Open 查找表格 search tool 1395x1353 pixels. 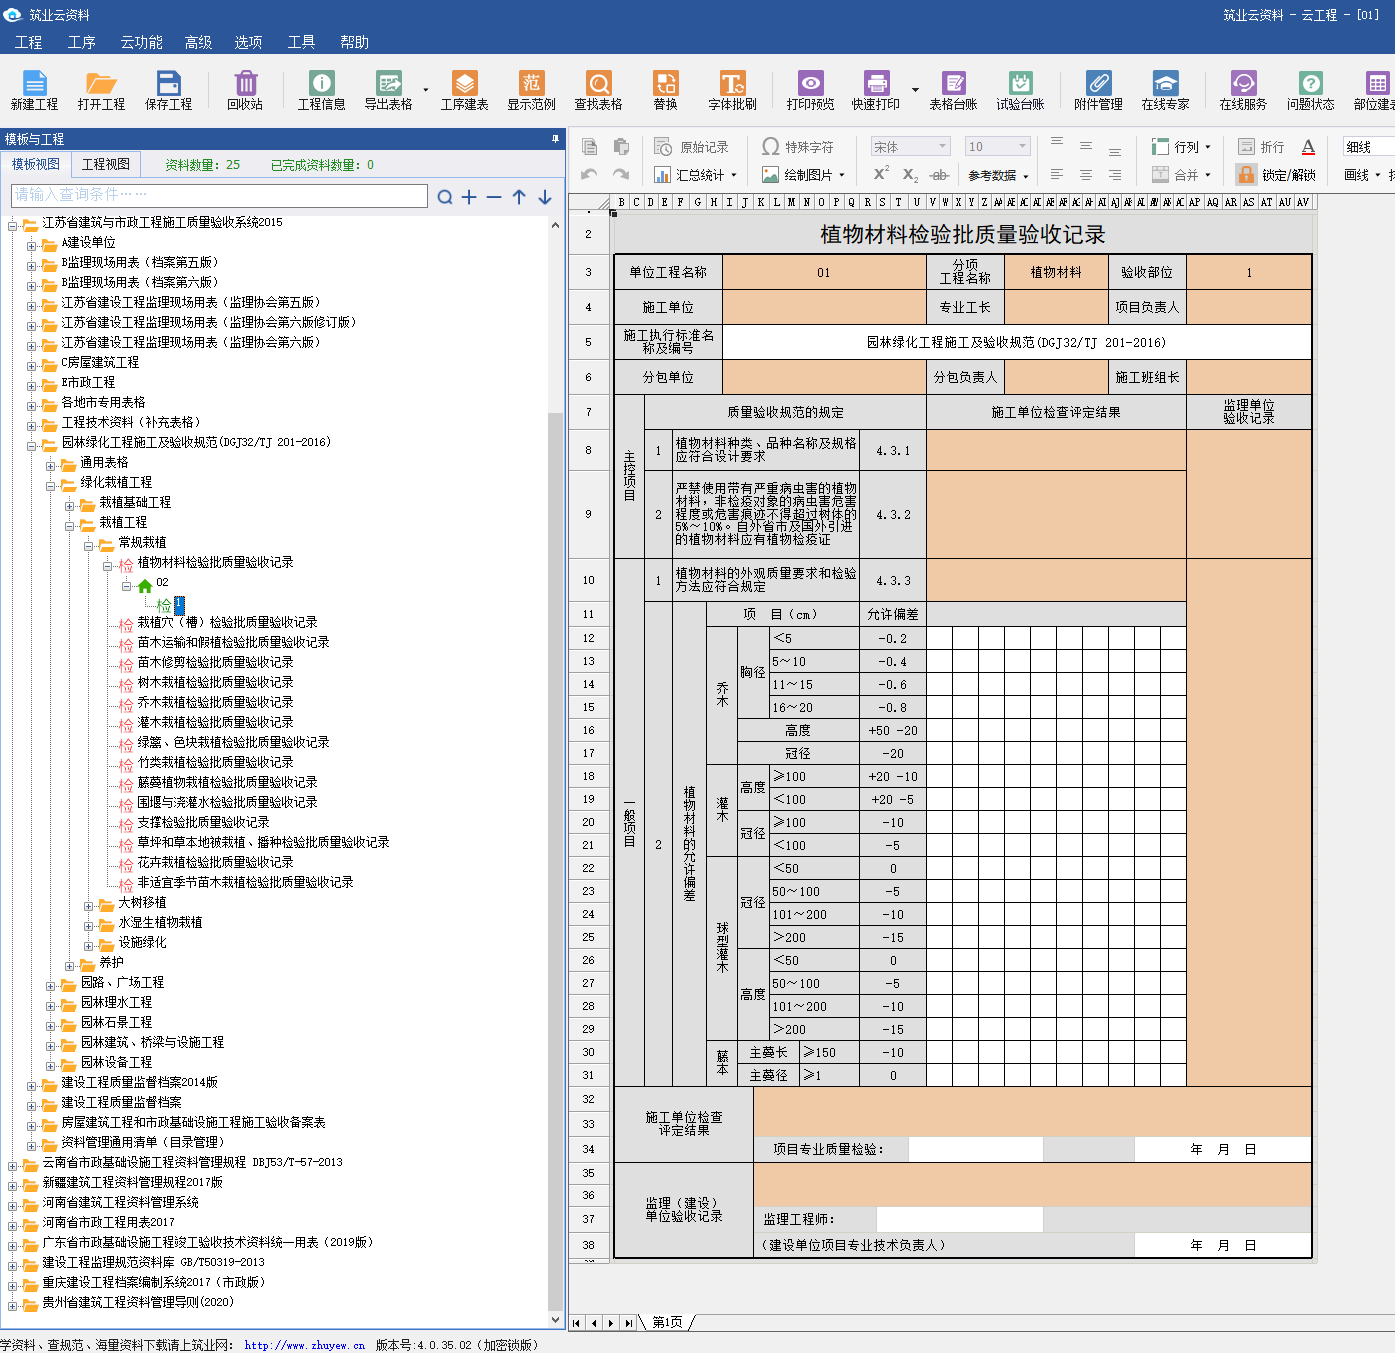pyautogui.click(x=598, y=90)
